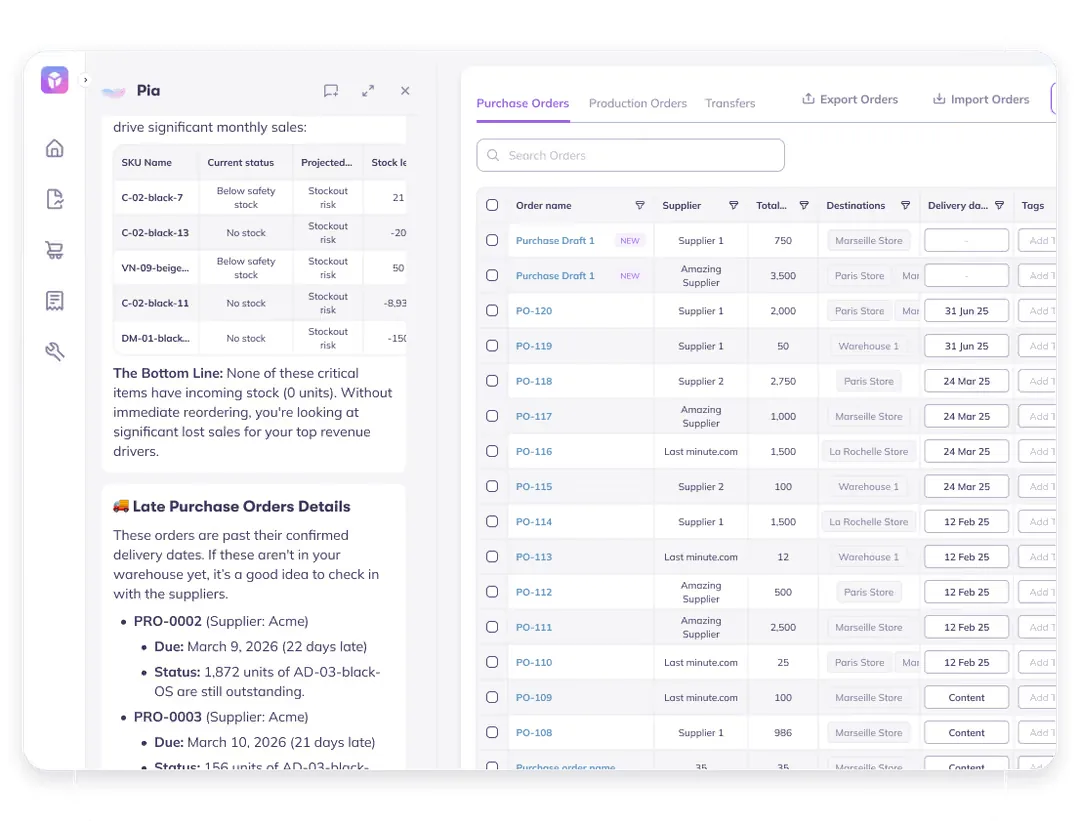Image resolution: width=1080 pixels, height=821 pixels.
Task: Open Purchase Draft 1 from Amazing Supplier
Action: click(555, 276)
